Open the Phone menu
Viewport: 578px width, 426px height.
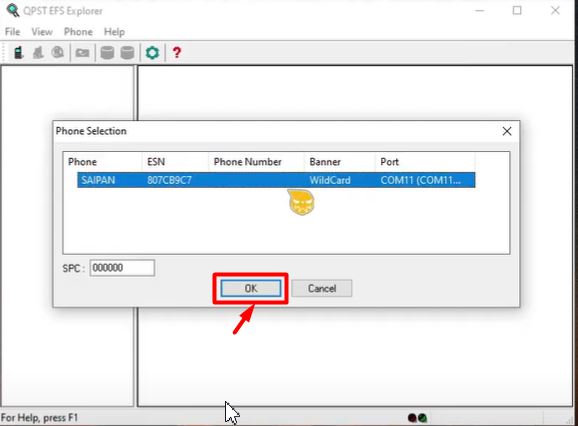(x=78, y=32)
